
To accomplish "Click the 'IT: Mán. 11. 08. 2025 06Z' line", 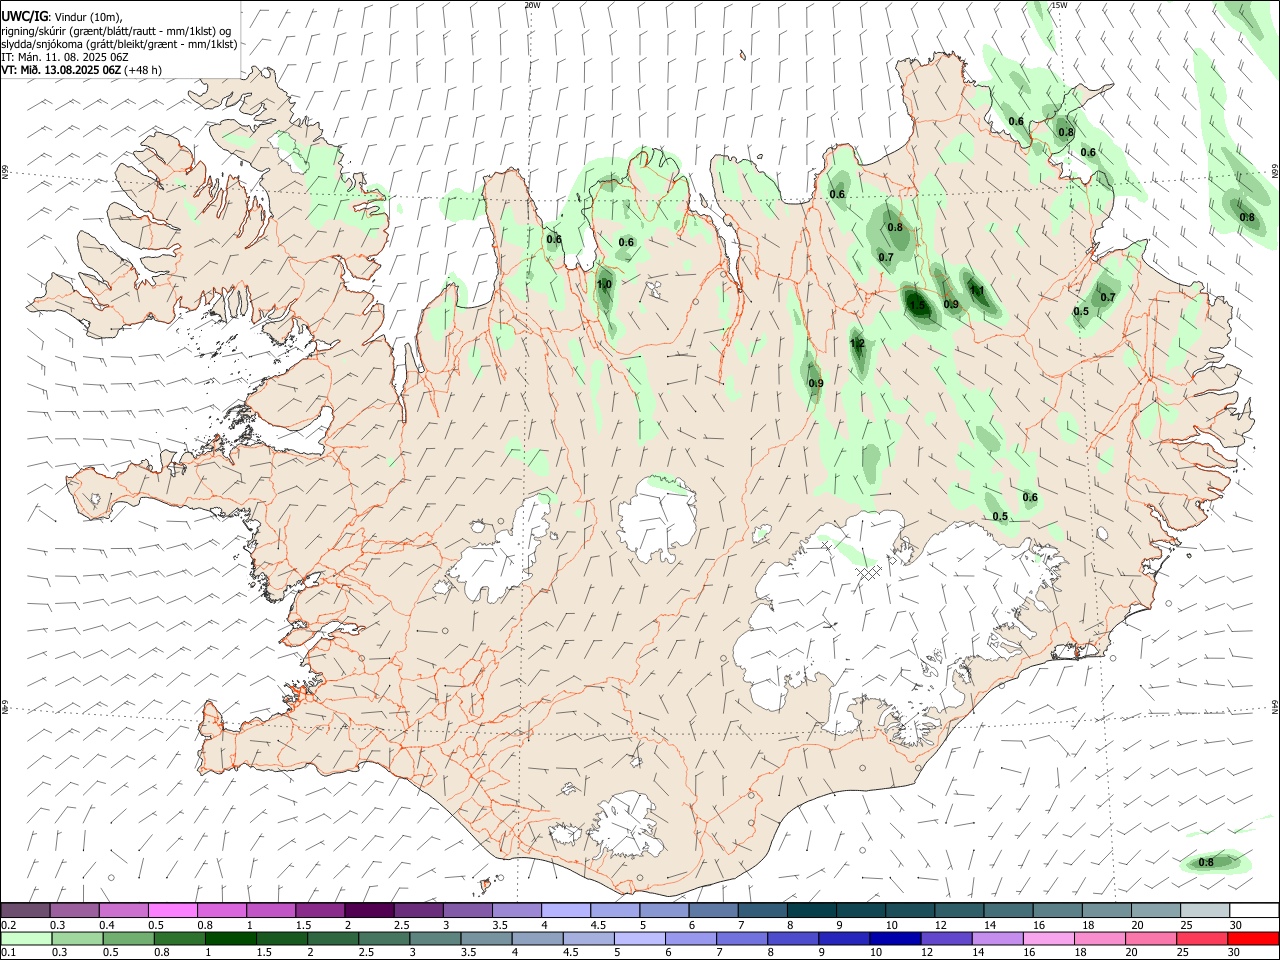I will [x=65, y=57].
